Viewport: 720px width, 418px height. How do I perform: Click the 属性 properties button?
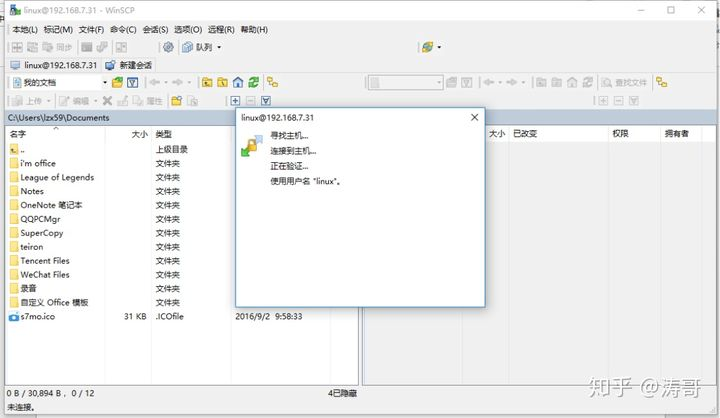point(148,101)
